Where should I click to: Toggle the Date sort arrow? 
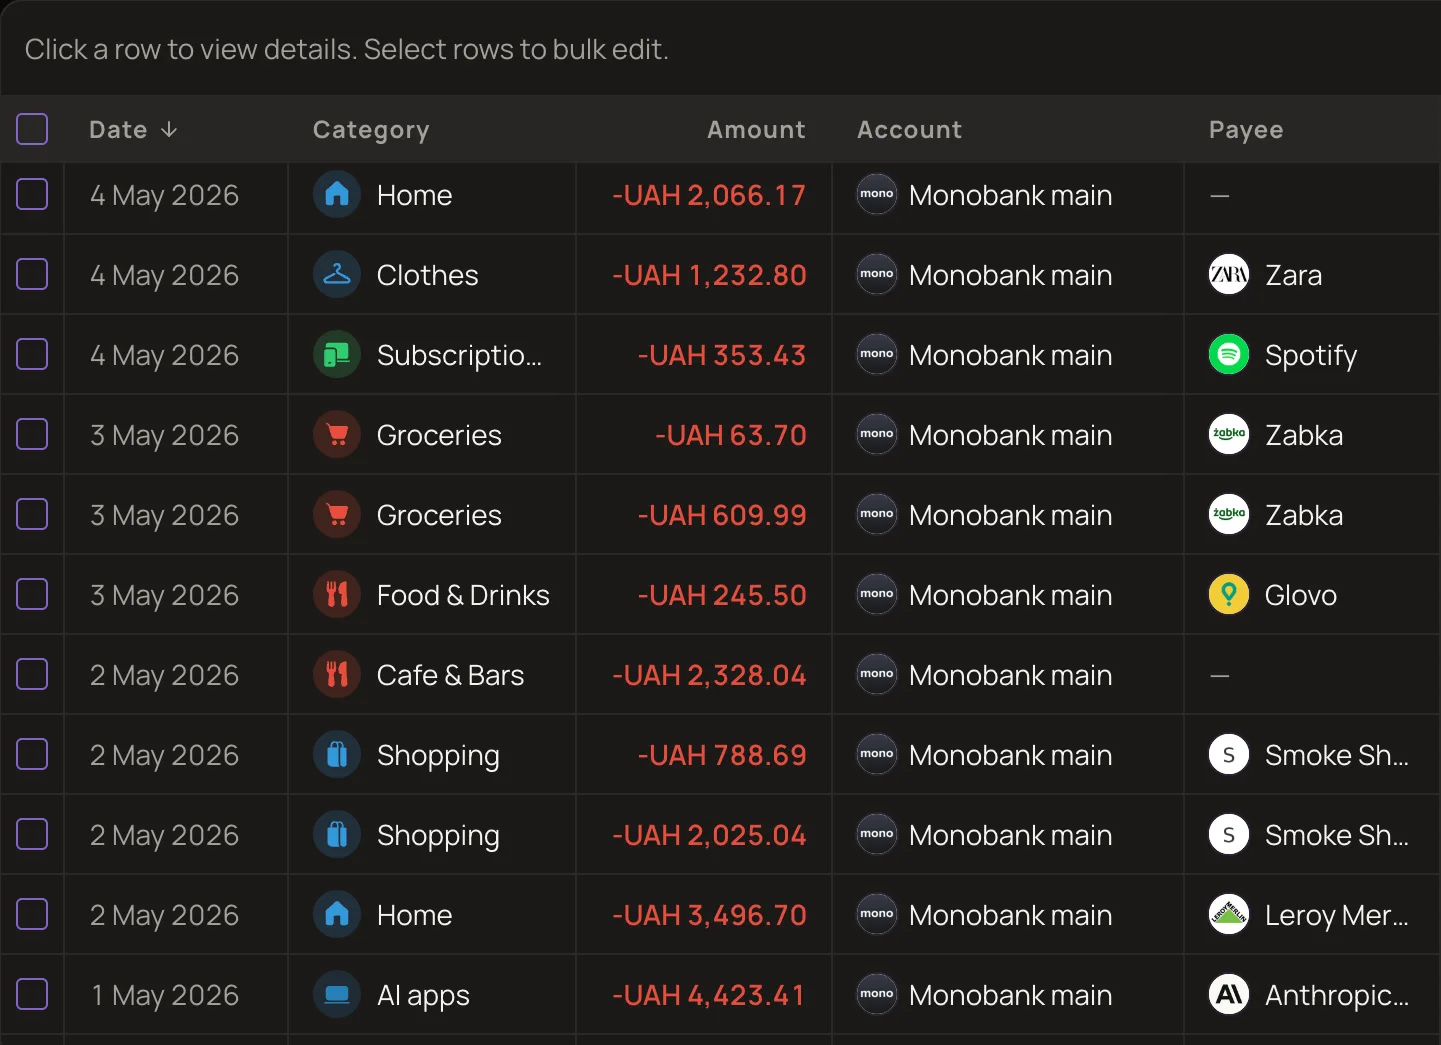pyautogui.click(x=169, y=130)
